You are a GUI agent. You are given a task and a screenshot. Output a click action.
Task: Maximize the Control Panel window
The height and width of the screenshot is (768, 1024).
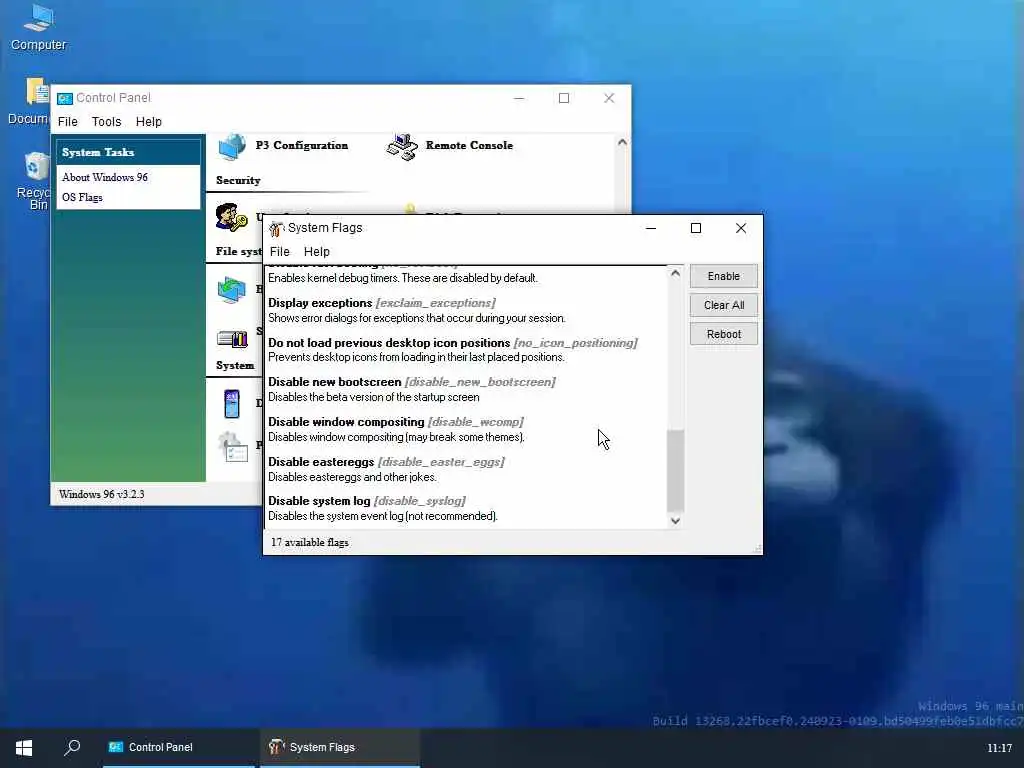[x=564, y=98]
